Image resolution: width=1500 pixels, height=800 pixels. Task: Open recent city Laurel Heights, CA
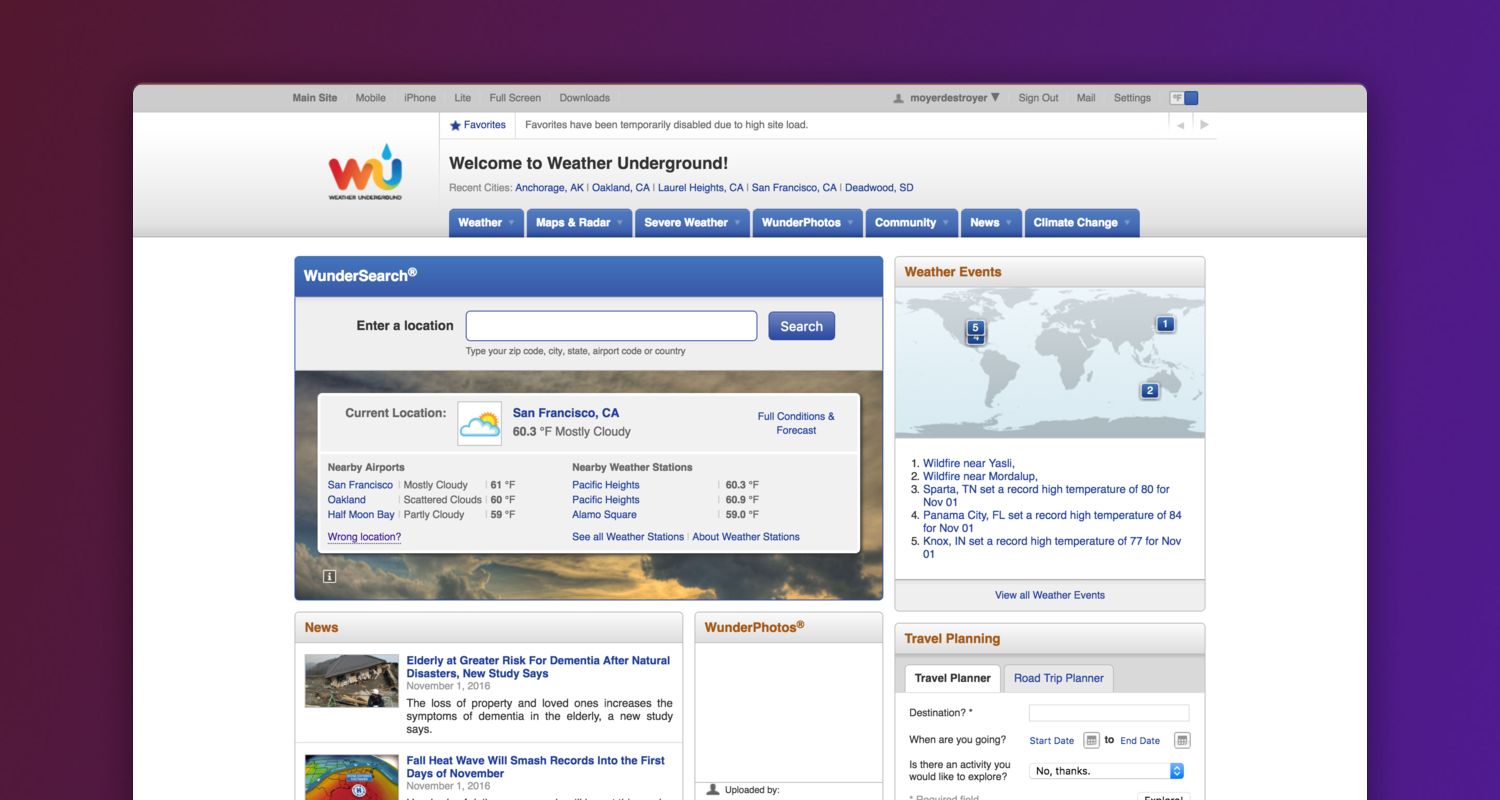tap(701, 188)
